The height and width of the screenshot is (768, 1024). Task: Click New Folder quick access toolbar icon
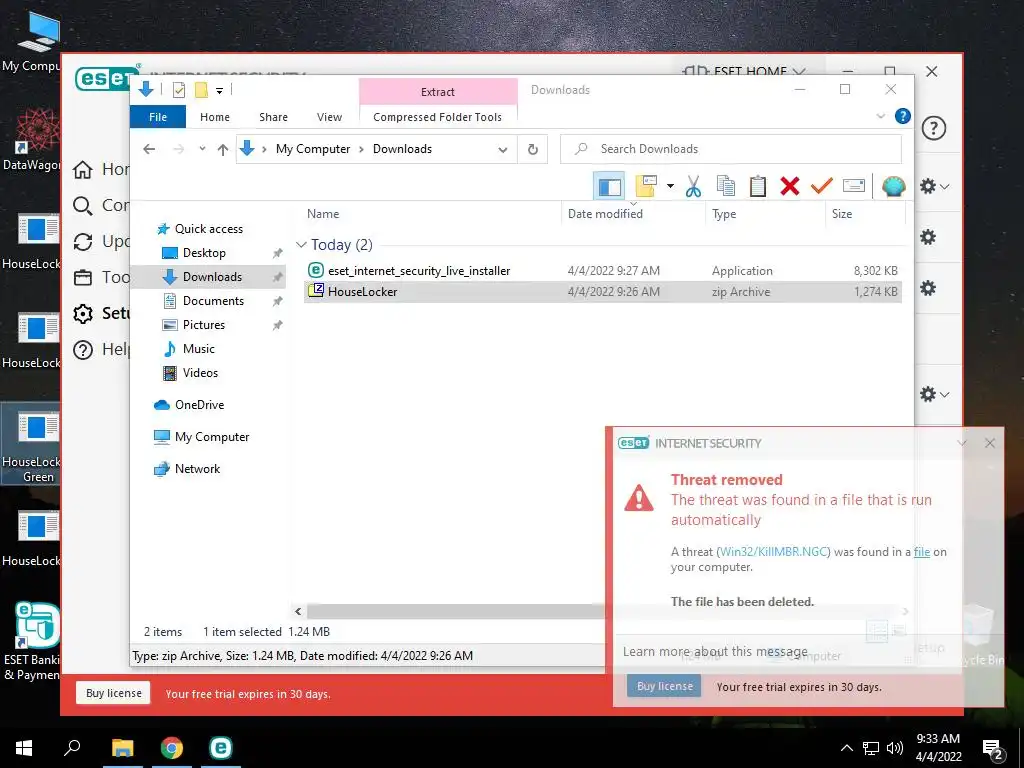click(x=201, y=90)
